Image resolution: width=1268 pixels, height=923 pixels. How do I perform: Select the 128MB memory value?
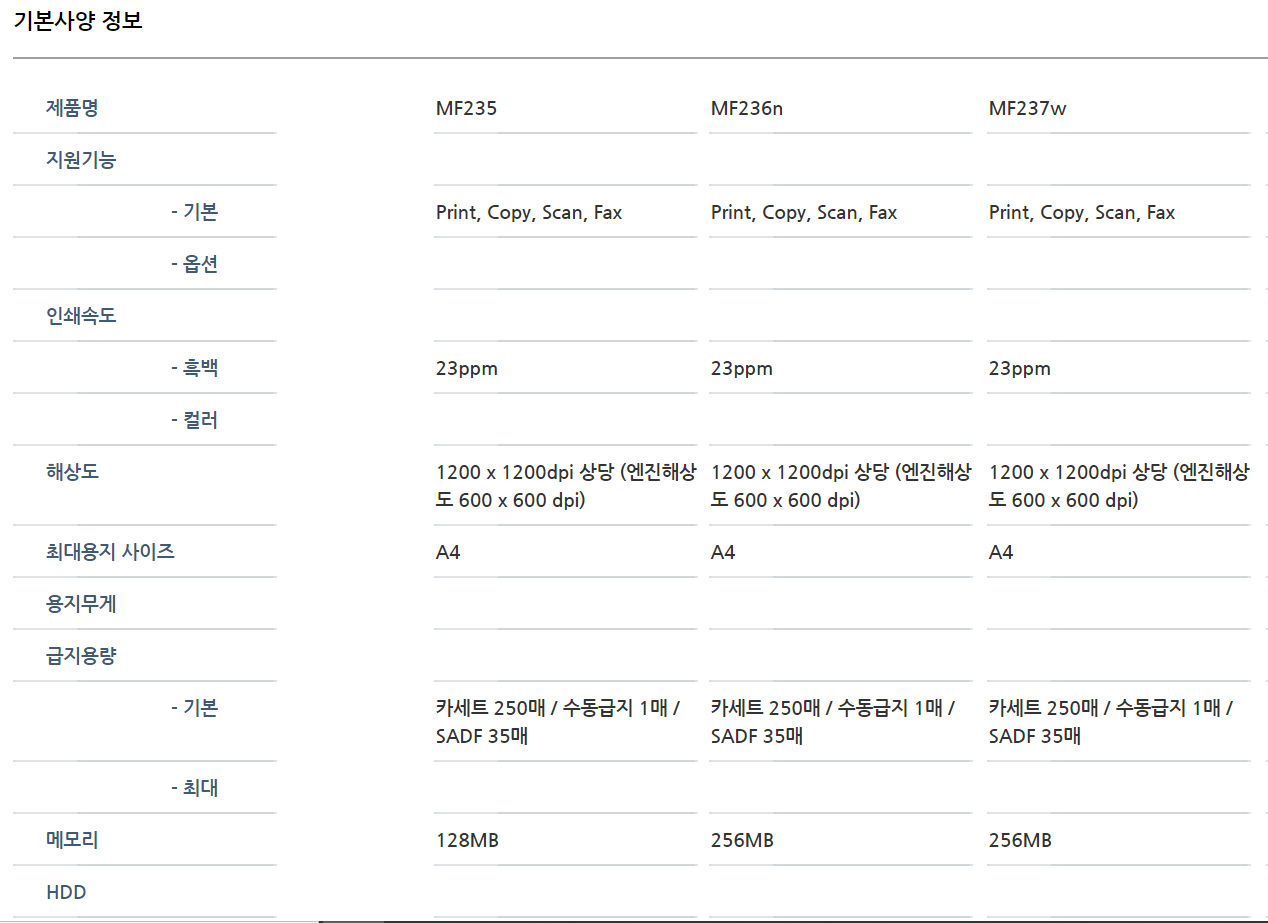[x=467, y=840]
